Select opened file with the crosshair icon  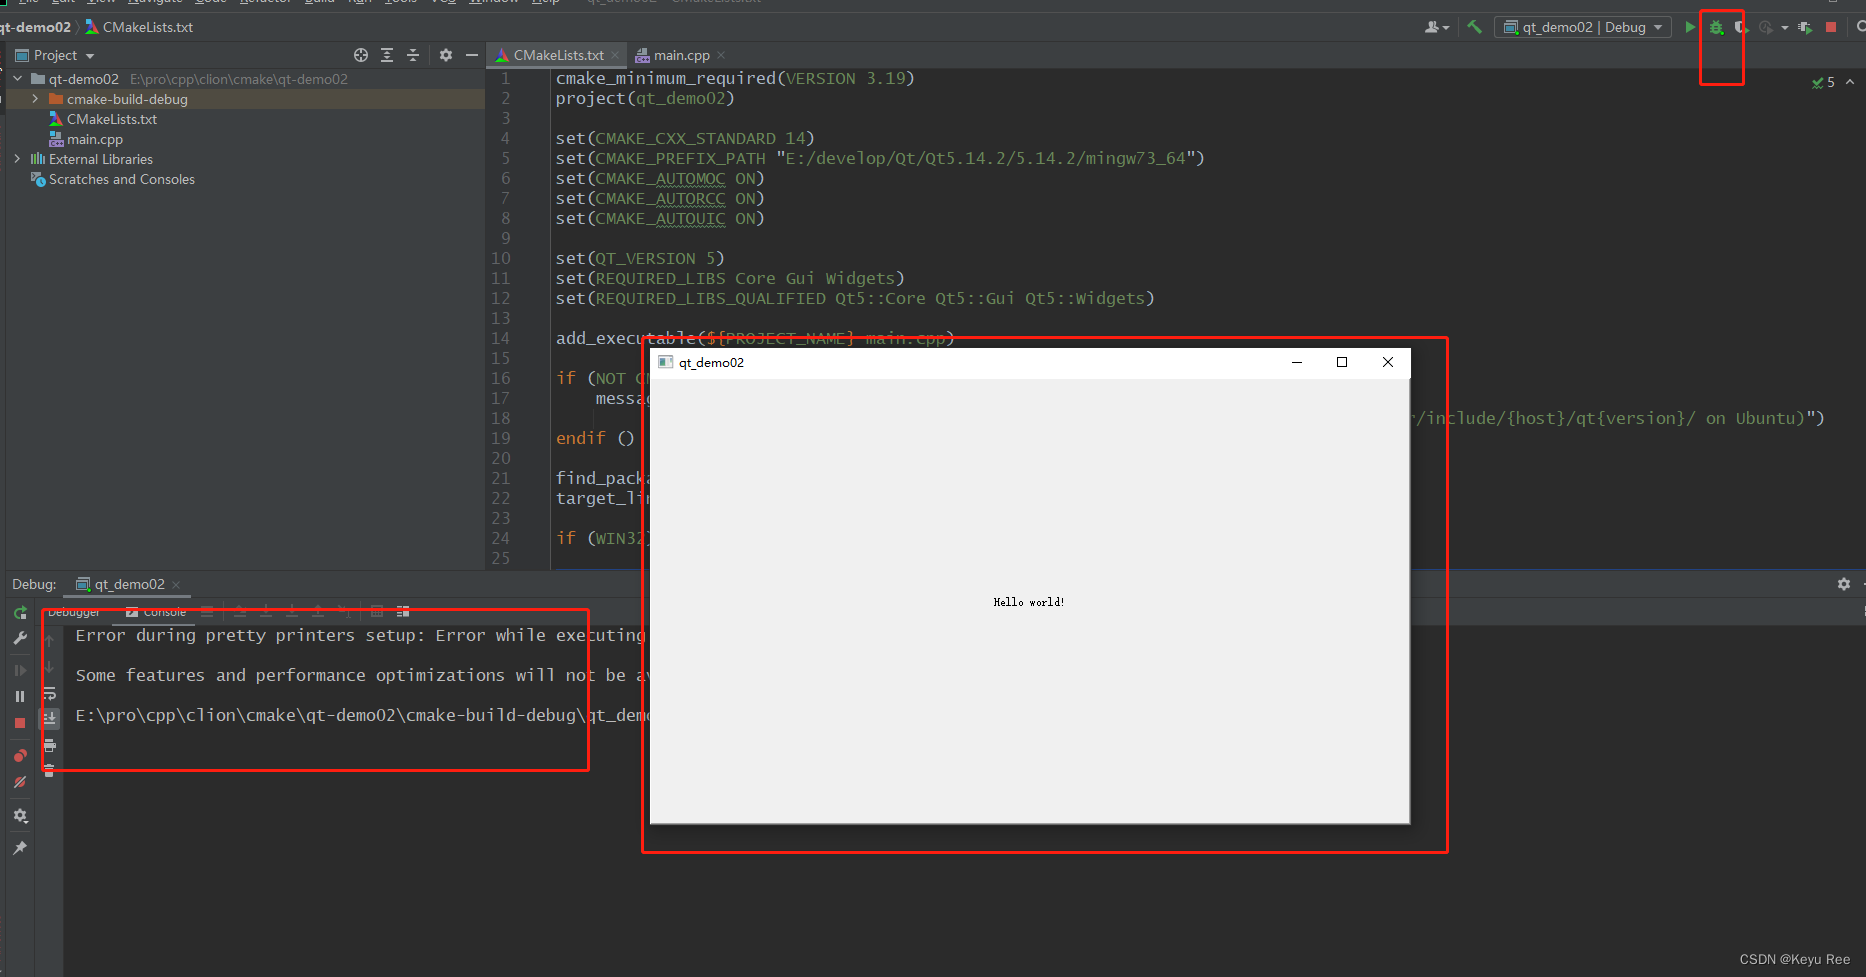tap(360, 55)
